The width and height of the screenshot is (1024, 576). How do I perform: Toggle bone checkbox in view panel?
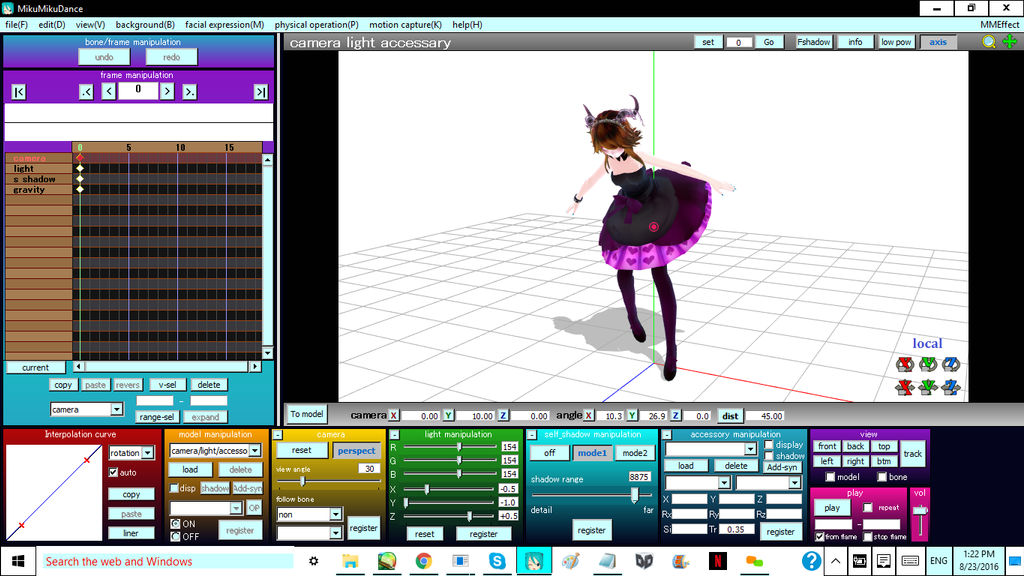click(x=882, y=477)
